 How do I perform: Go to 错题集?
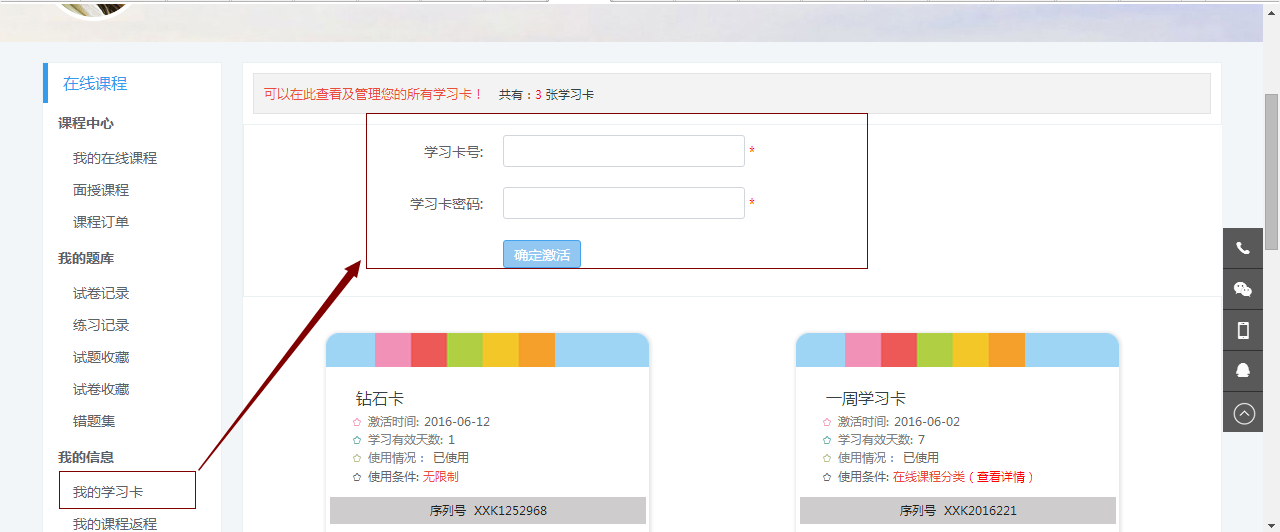point(94,421)
